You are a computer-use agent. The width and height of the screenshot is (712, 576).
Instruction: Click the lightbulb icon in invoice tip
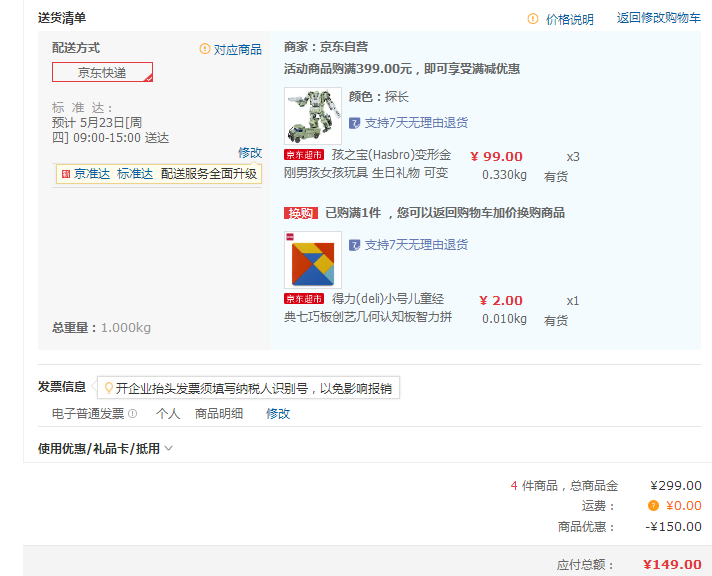[109, 388]
